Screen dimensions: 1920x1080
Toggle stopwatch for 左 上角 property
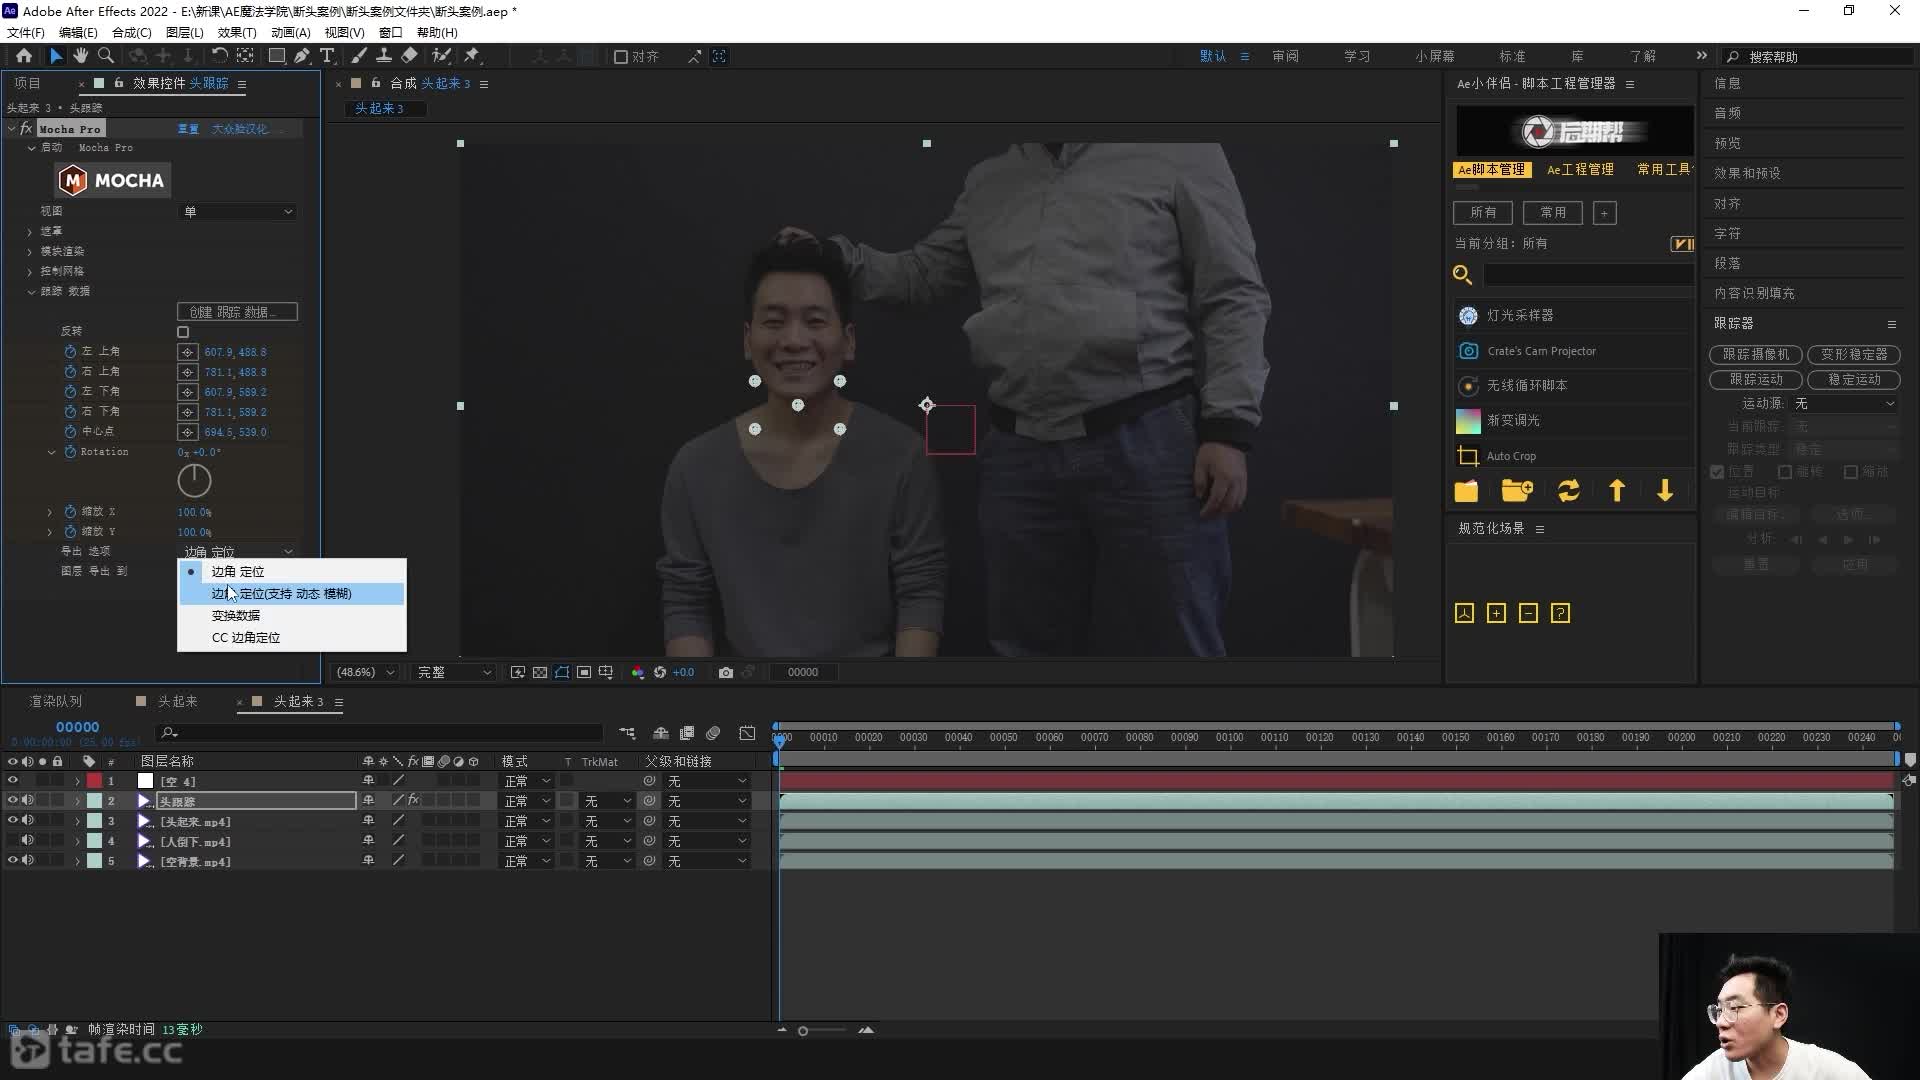point(70,352)
